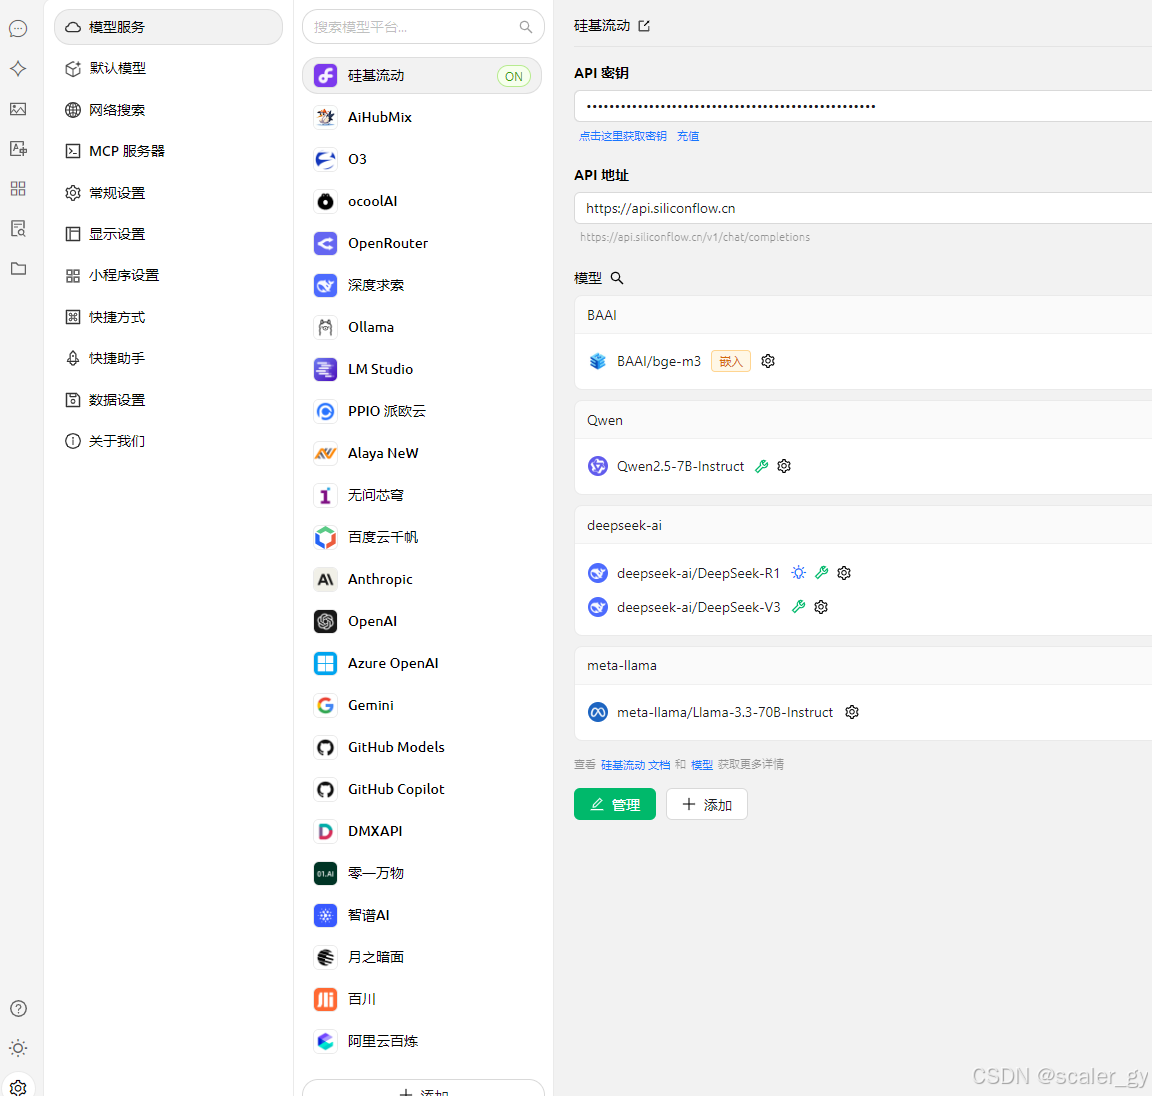1152x1096 pixels.
Task: Select 网络搜索 settings section
Action: click(168, 110)
